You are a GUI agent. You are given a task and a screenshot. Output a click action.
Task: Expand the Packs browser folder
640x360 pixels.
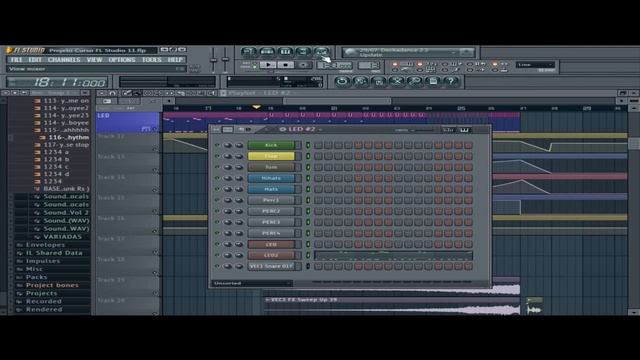point(36,277)
